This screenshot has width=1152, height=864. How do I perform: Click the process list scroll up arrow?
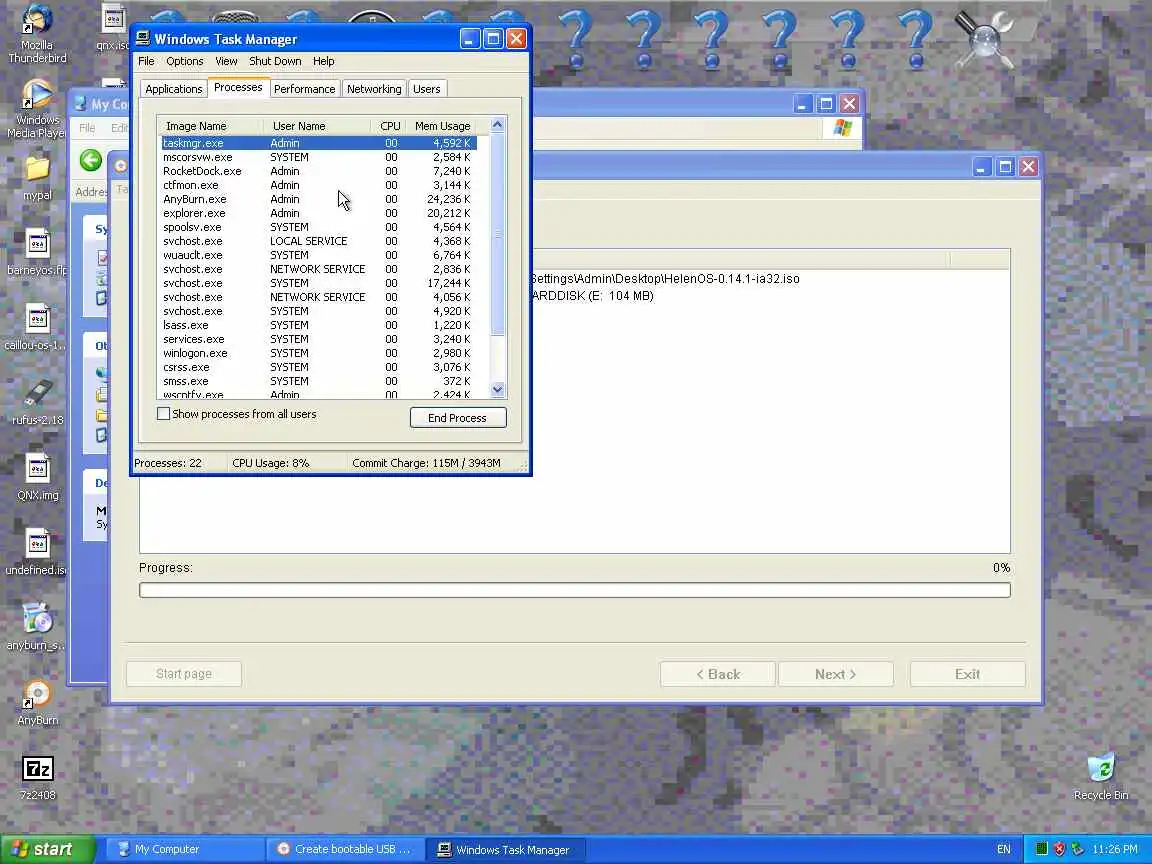click(497, 125)
